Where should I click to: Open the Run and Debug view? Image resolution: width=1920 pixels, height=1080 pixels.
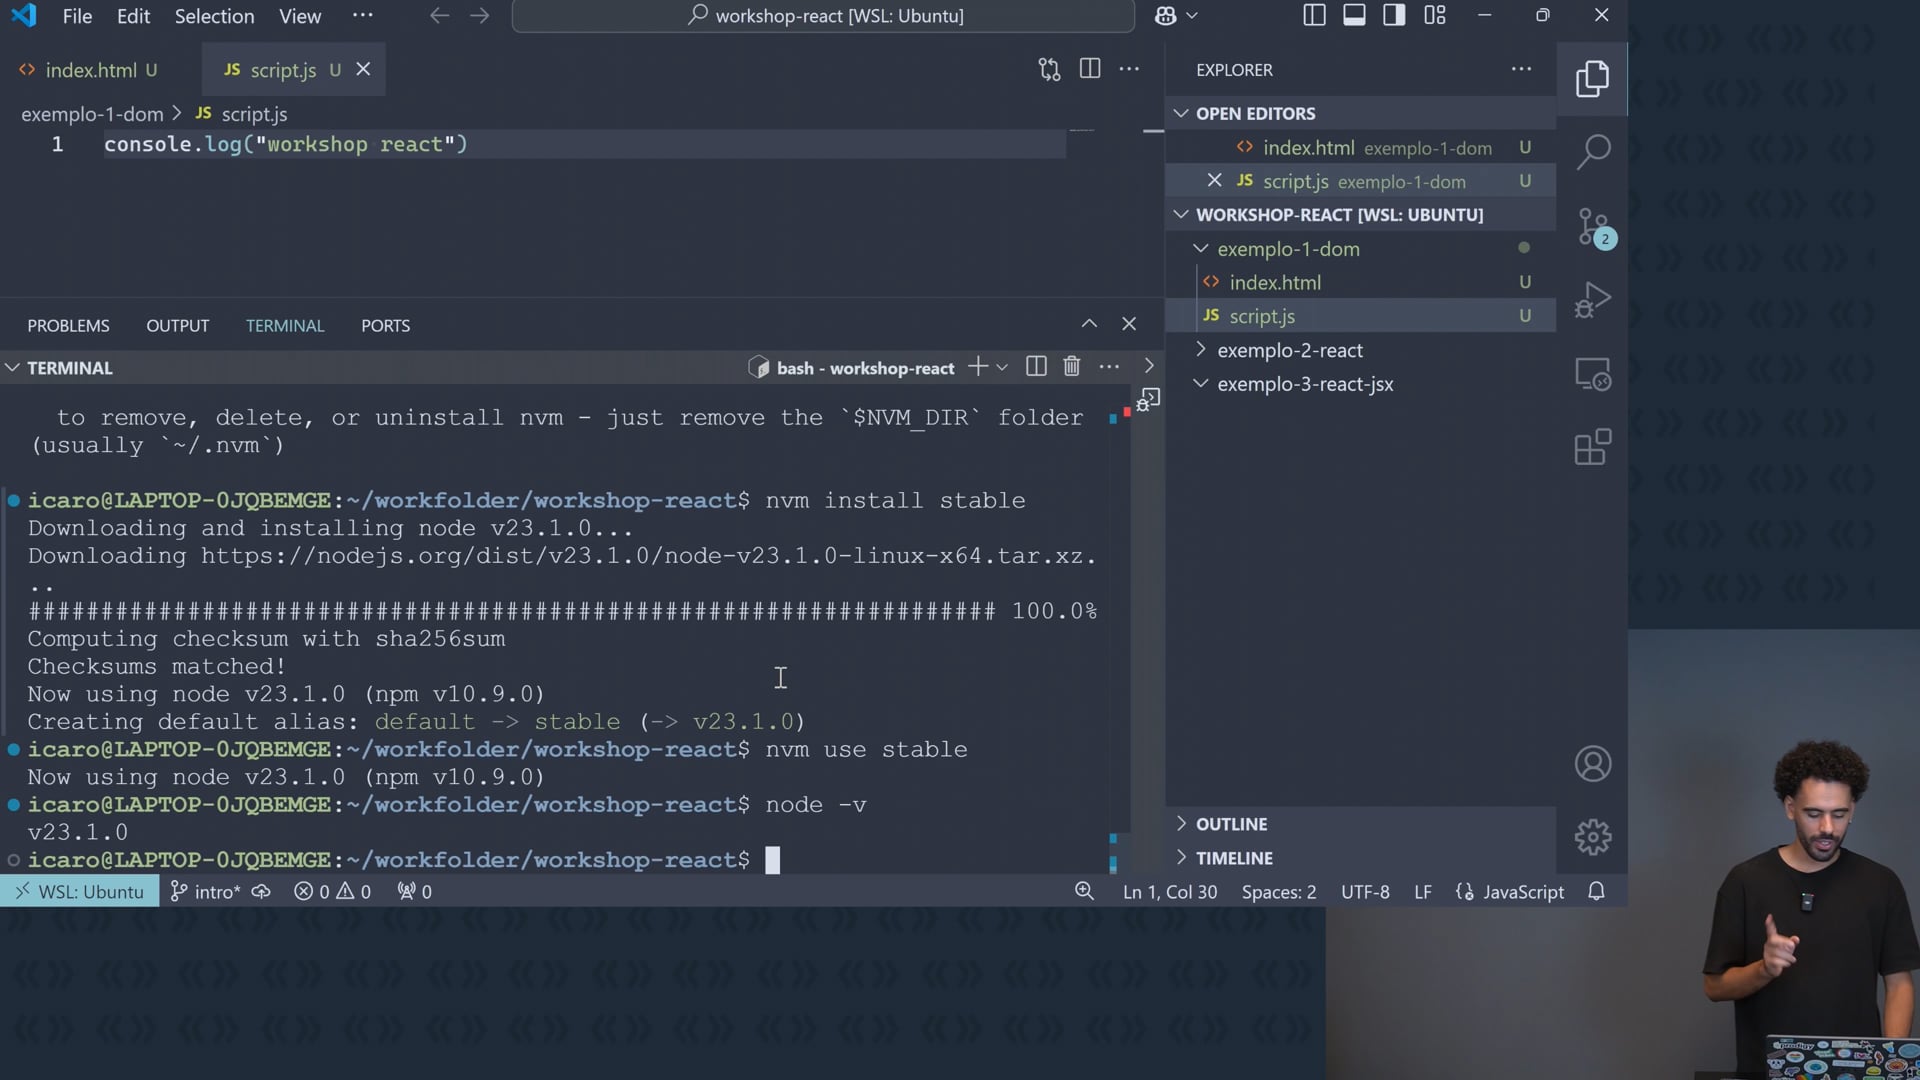point(1593,300)
